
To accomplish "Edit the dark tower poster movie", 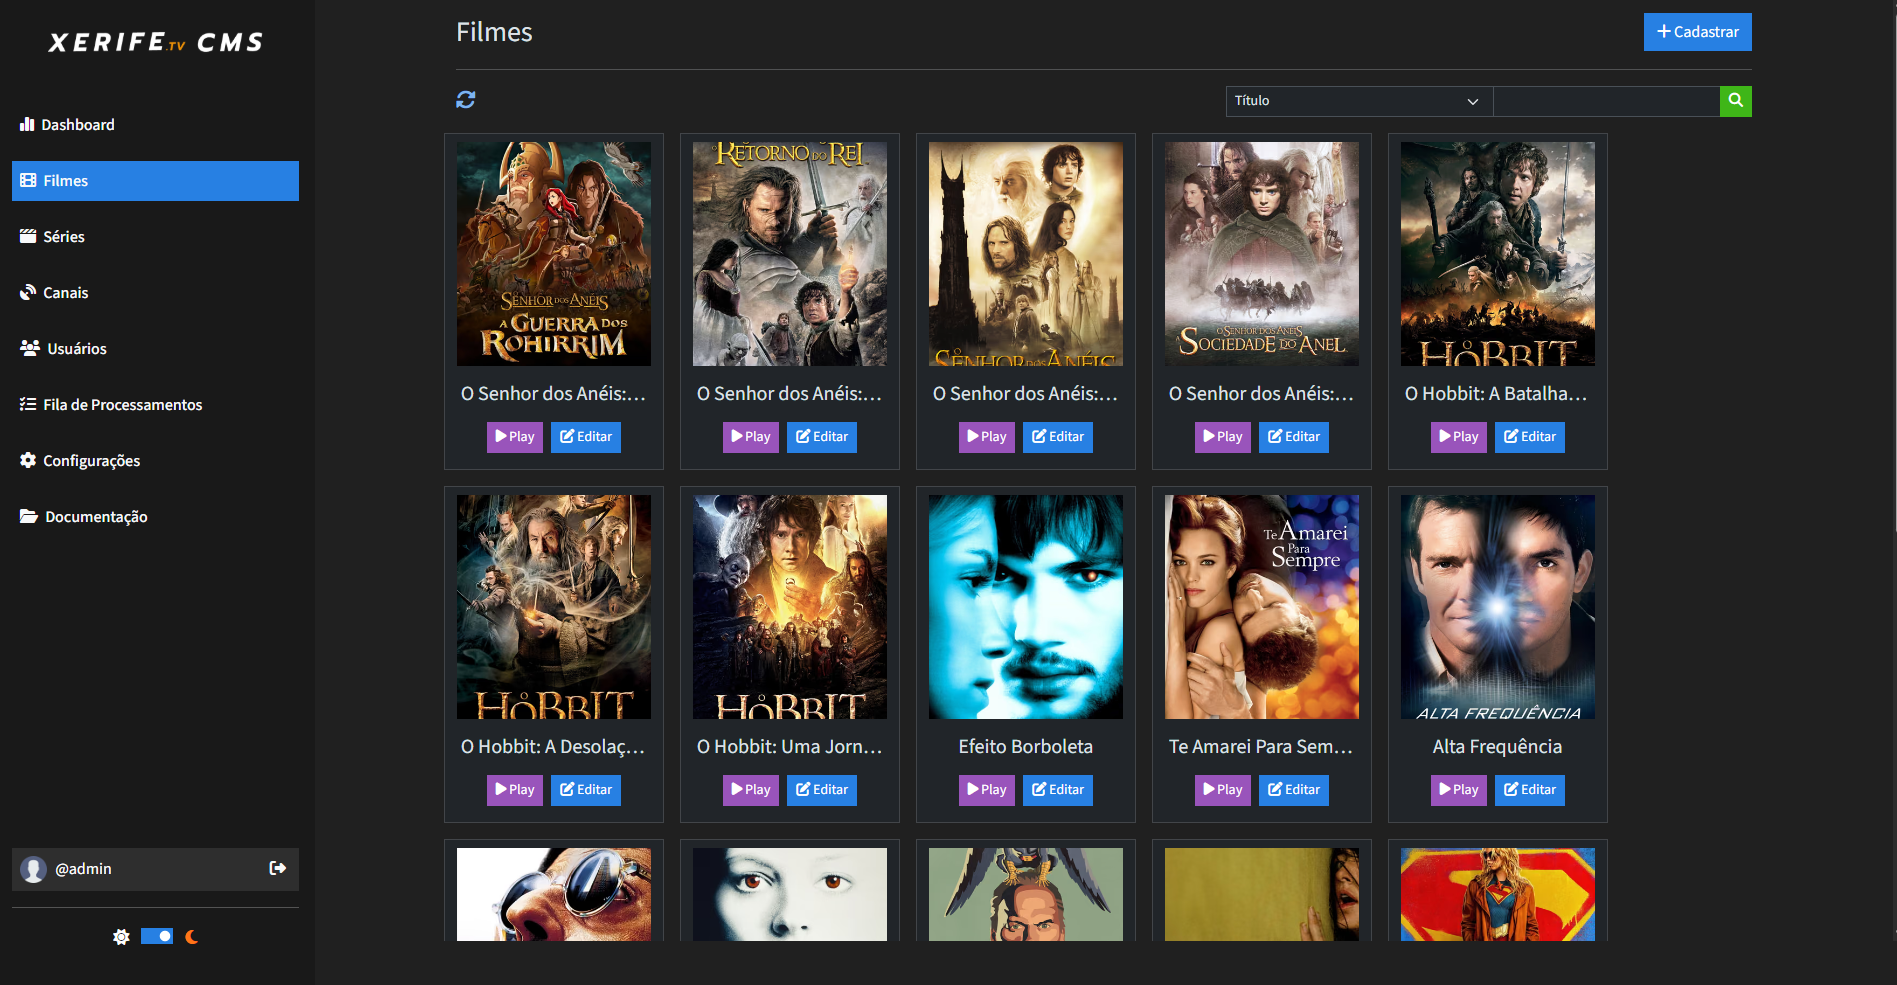I will click(1058, 437).
